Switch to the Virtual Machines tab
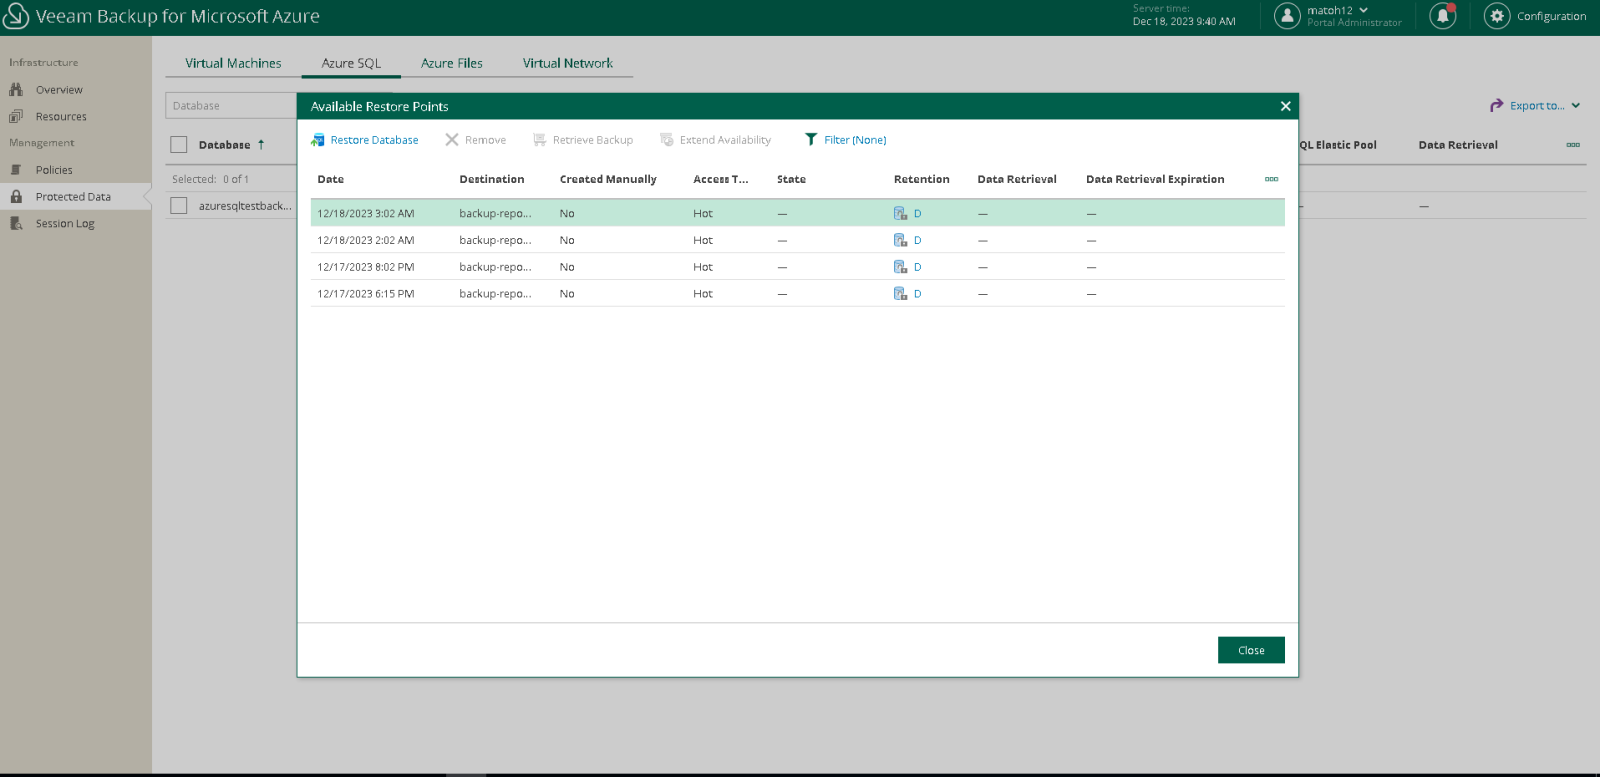The width and height of the screenshot is (1600, 777). click(233, 63)
